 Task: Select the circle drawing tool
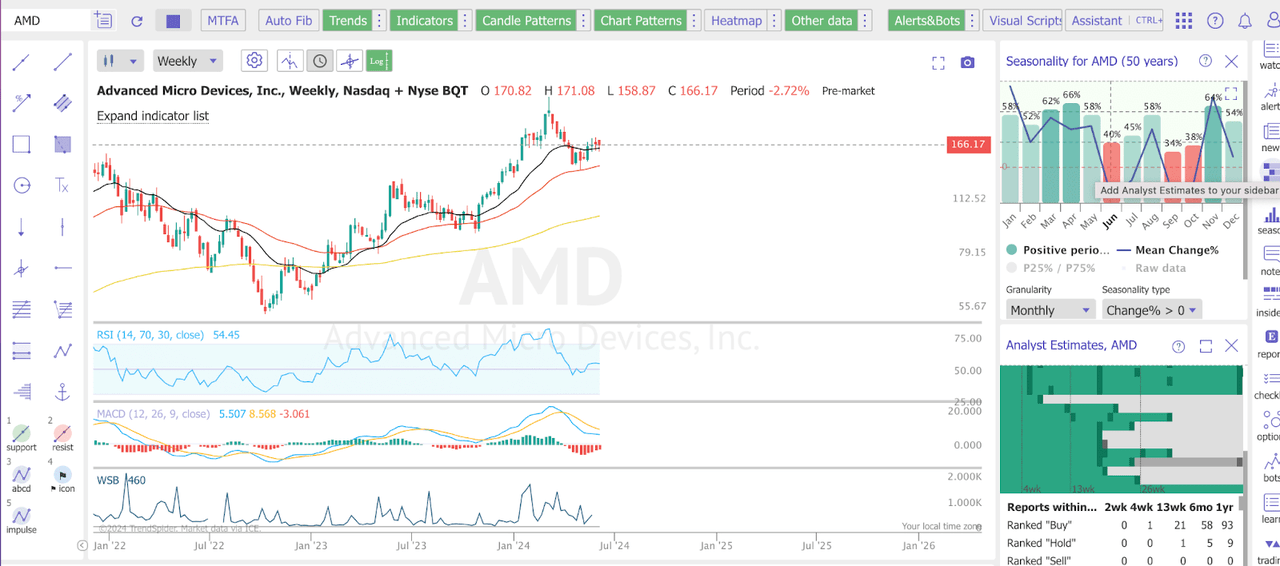(x=21, y=185)
